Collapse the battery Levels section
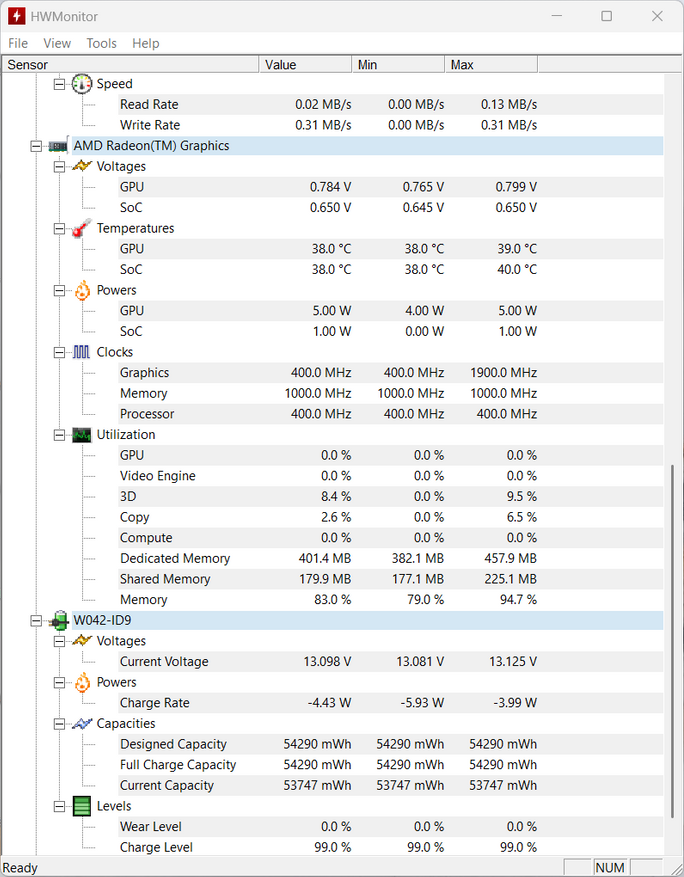The image size is (684, 877). (59, 807)
